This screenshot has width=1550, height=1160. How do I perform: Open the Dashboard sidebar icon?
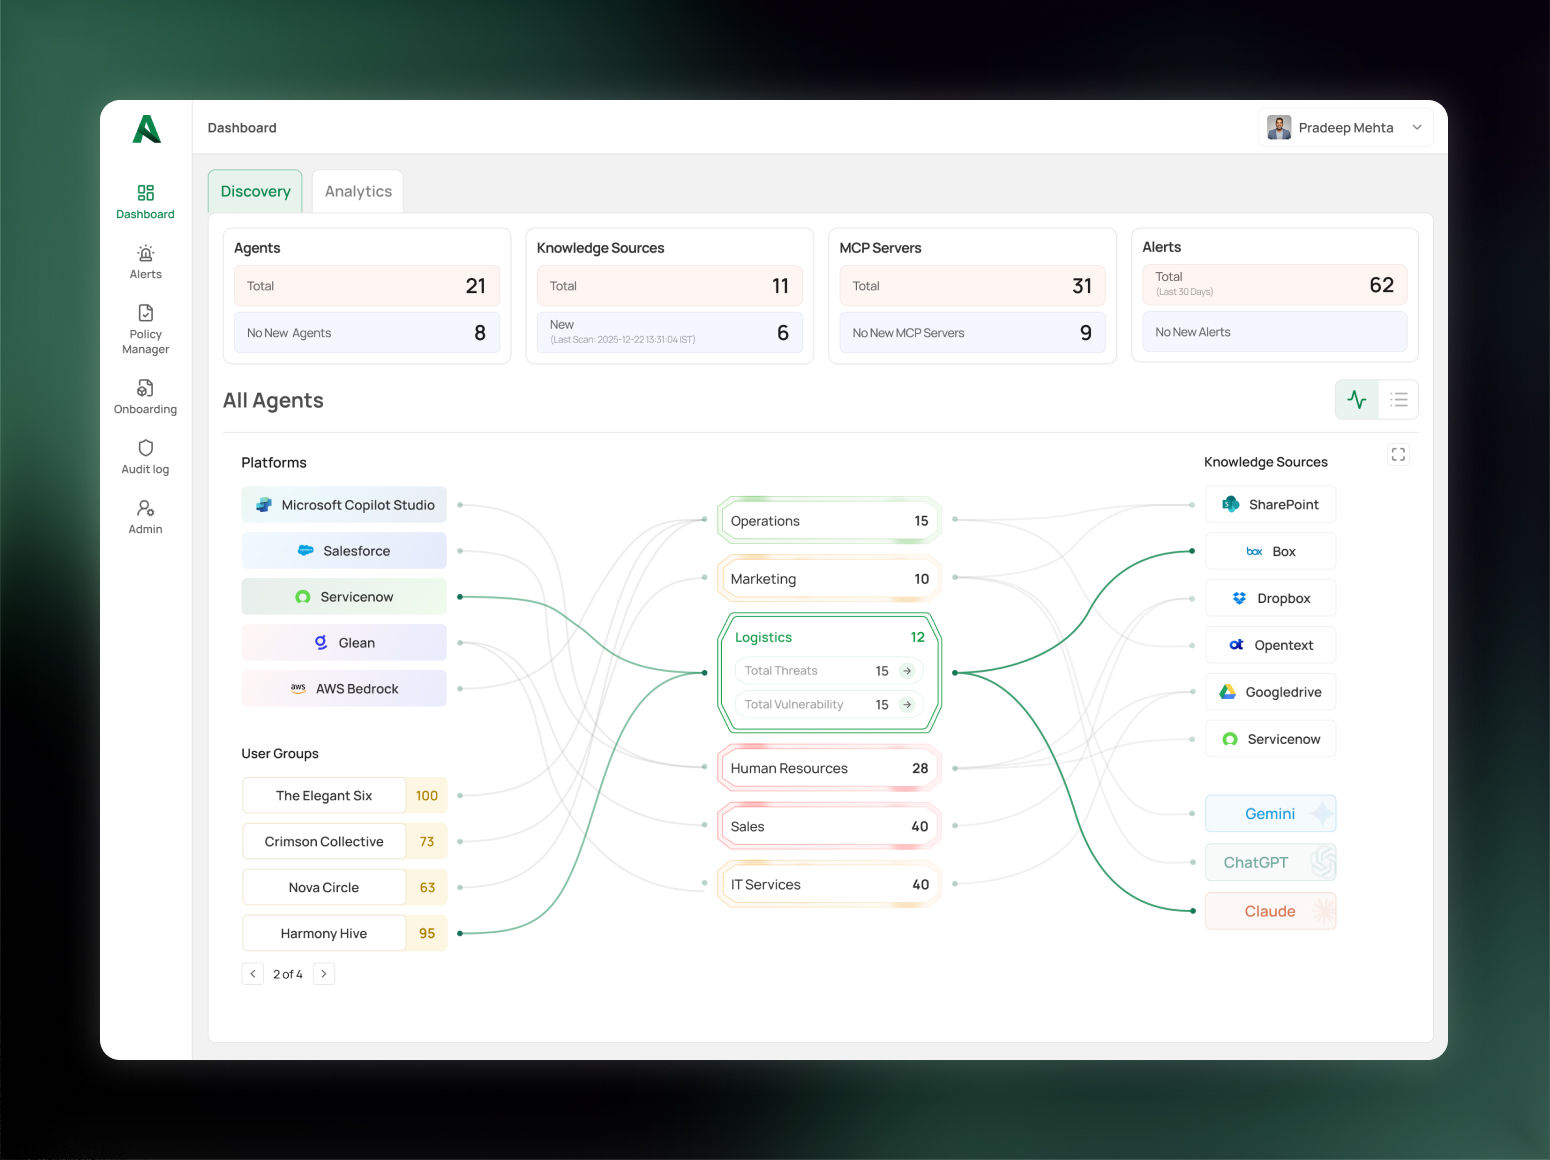pos(145,193)
